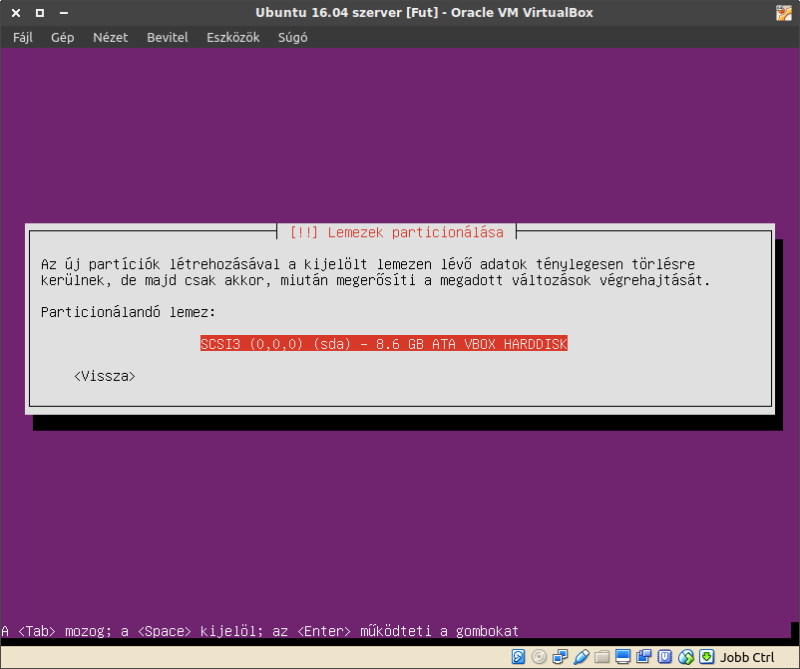Click the 'Particionálandó lemez:' label
The height and width of the screenshot is (669, 800).
tap(128, 312)
